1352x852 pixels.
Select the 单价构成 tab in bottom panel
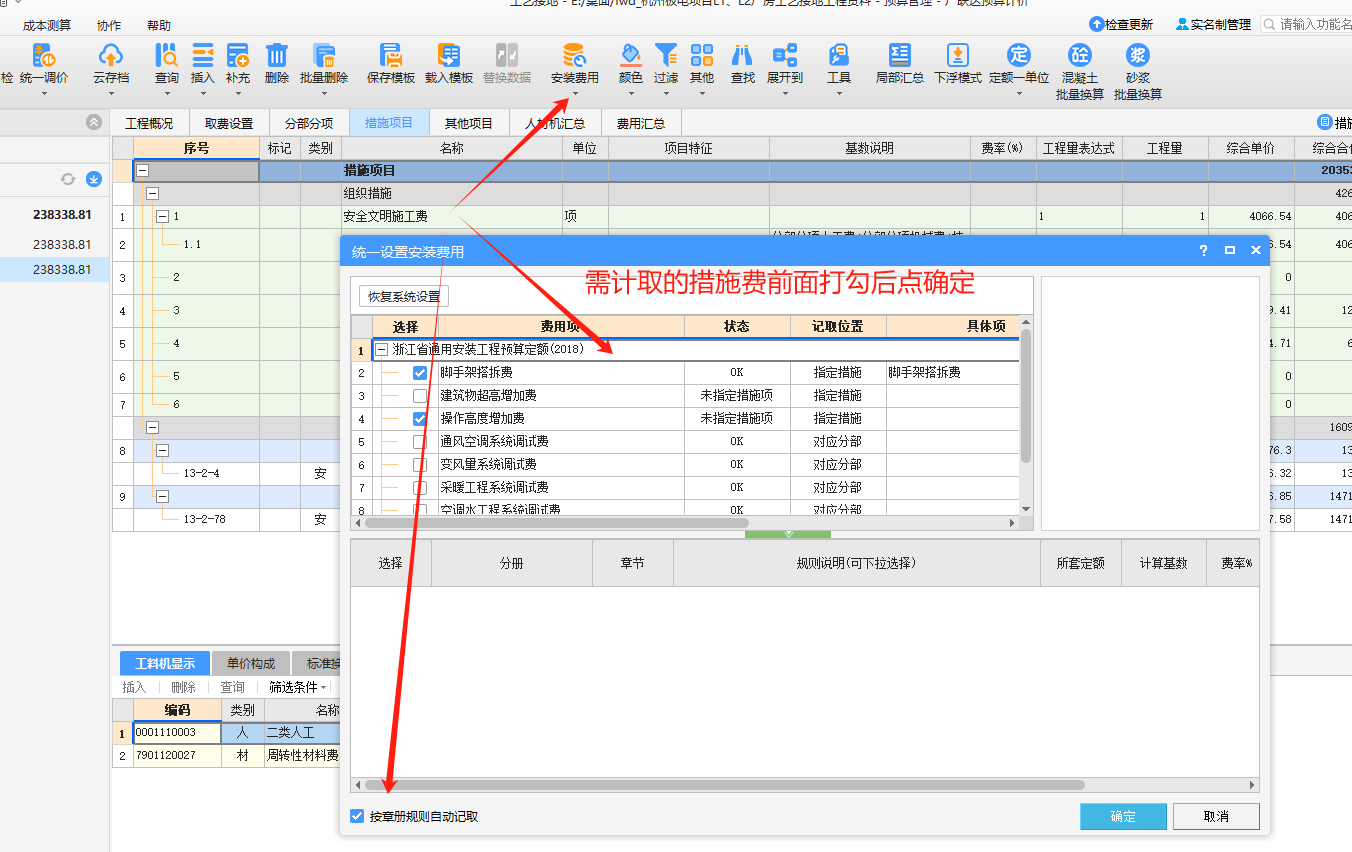point(251,663)
